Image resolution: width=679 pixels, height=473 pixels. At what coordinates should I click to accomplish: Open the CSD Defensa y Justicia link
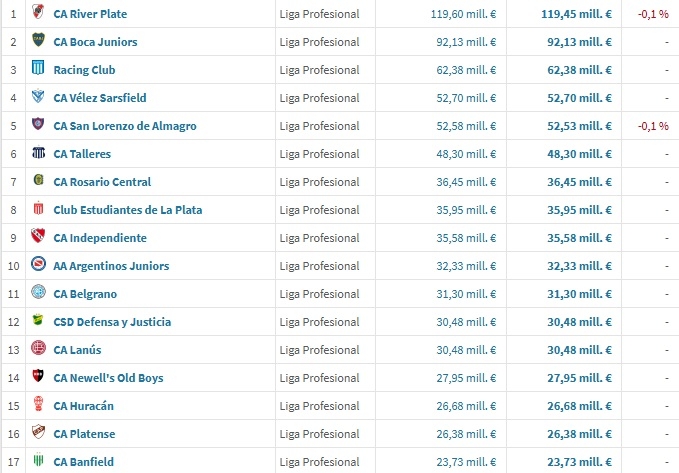pos(112,322)
